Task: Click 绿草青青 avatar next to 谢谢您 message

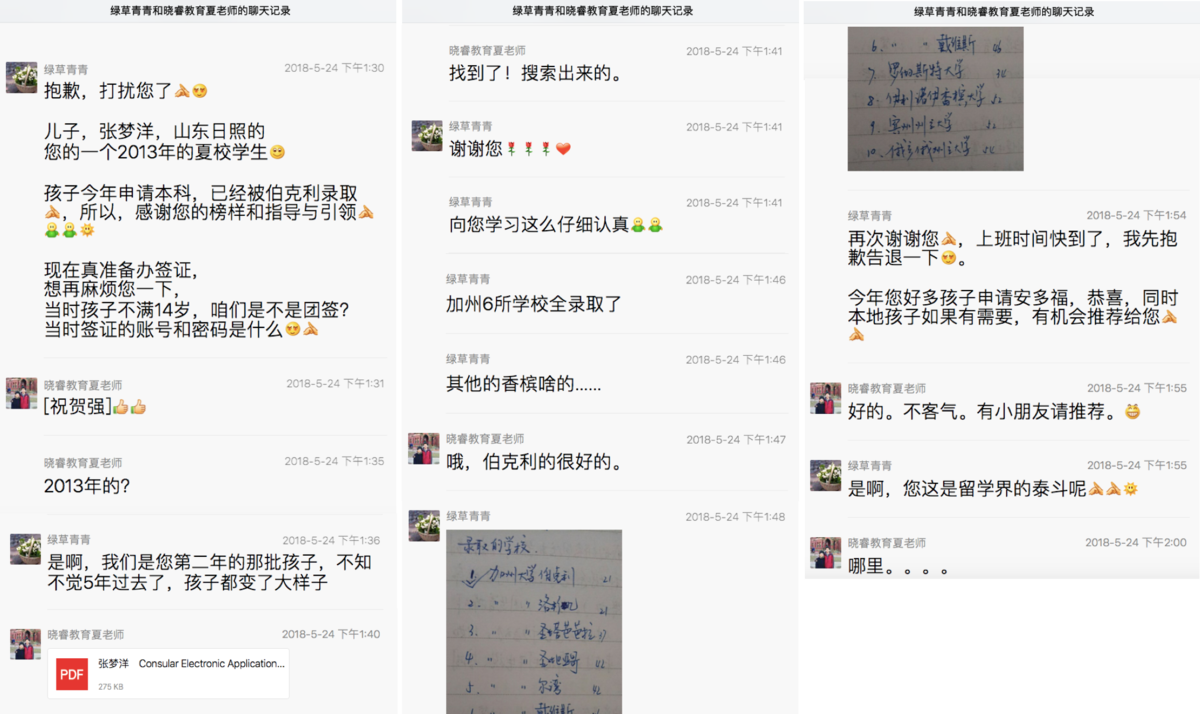Action: coord(427,135)
